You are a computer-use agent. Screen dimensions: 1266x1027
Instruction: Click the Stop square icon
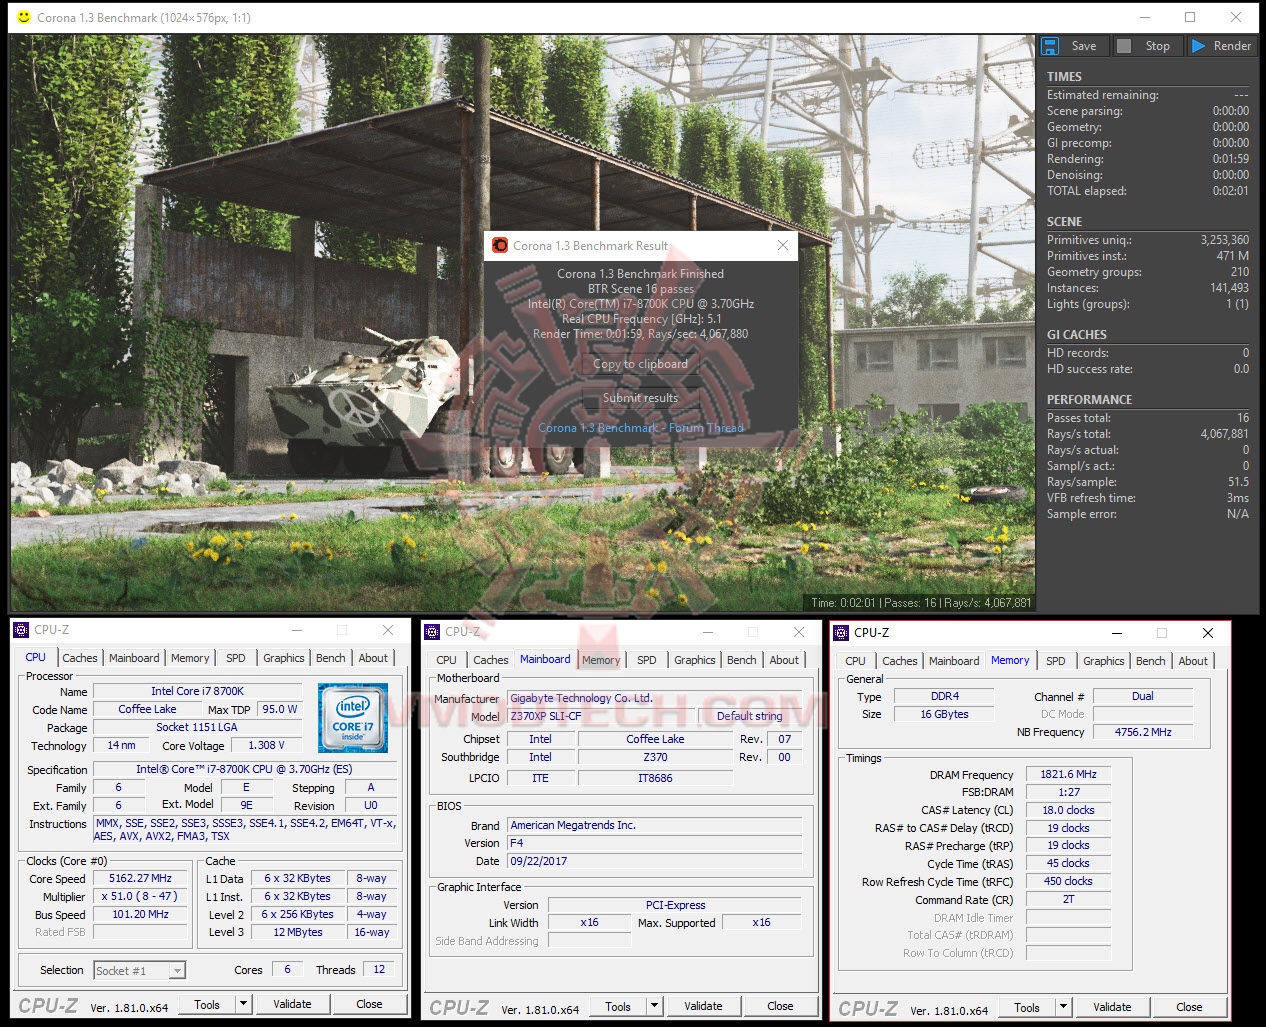pyautogui.click(x=1124, y=46)
